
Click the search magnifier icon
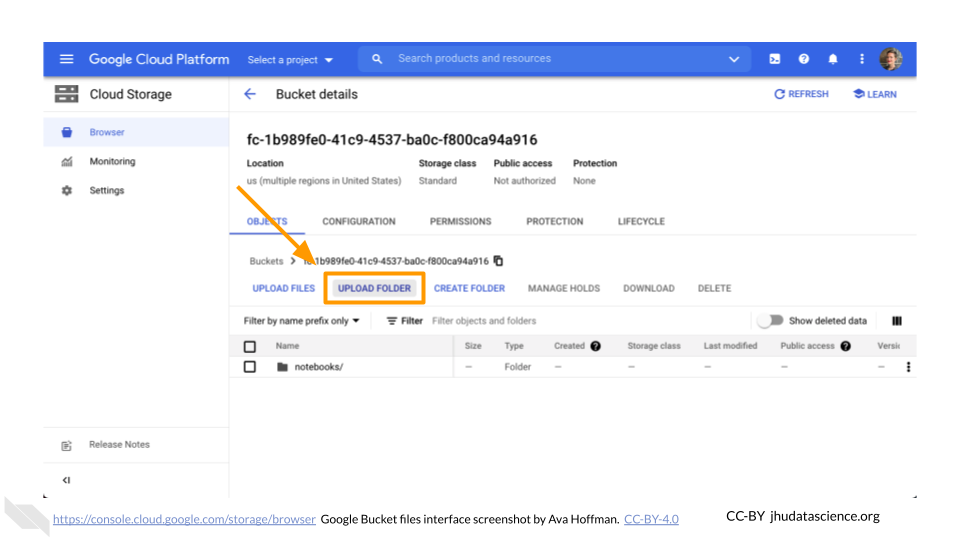pos(377,59)
